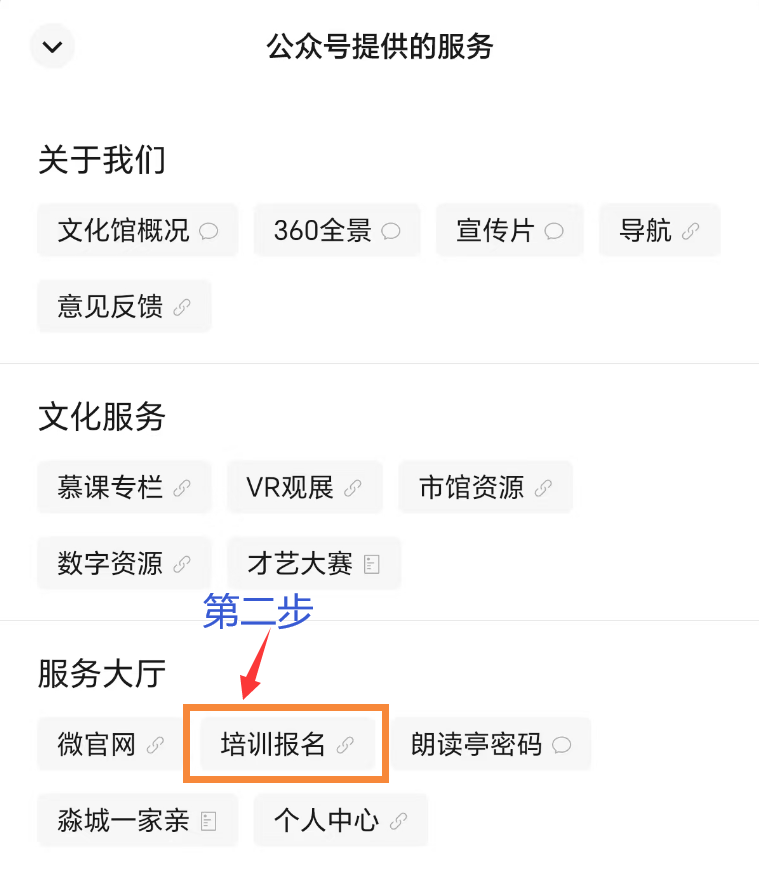Select the 淼城一家亲 service
Viewport: 759px width, 870px height.
(x=125, y=820)
